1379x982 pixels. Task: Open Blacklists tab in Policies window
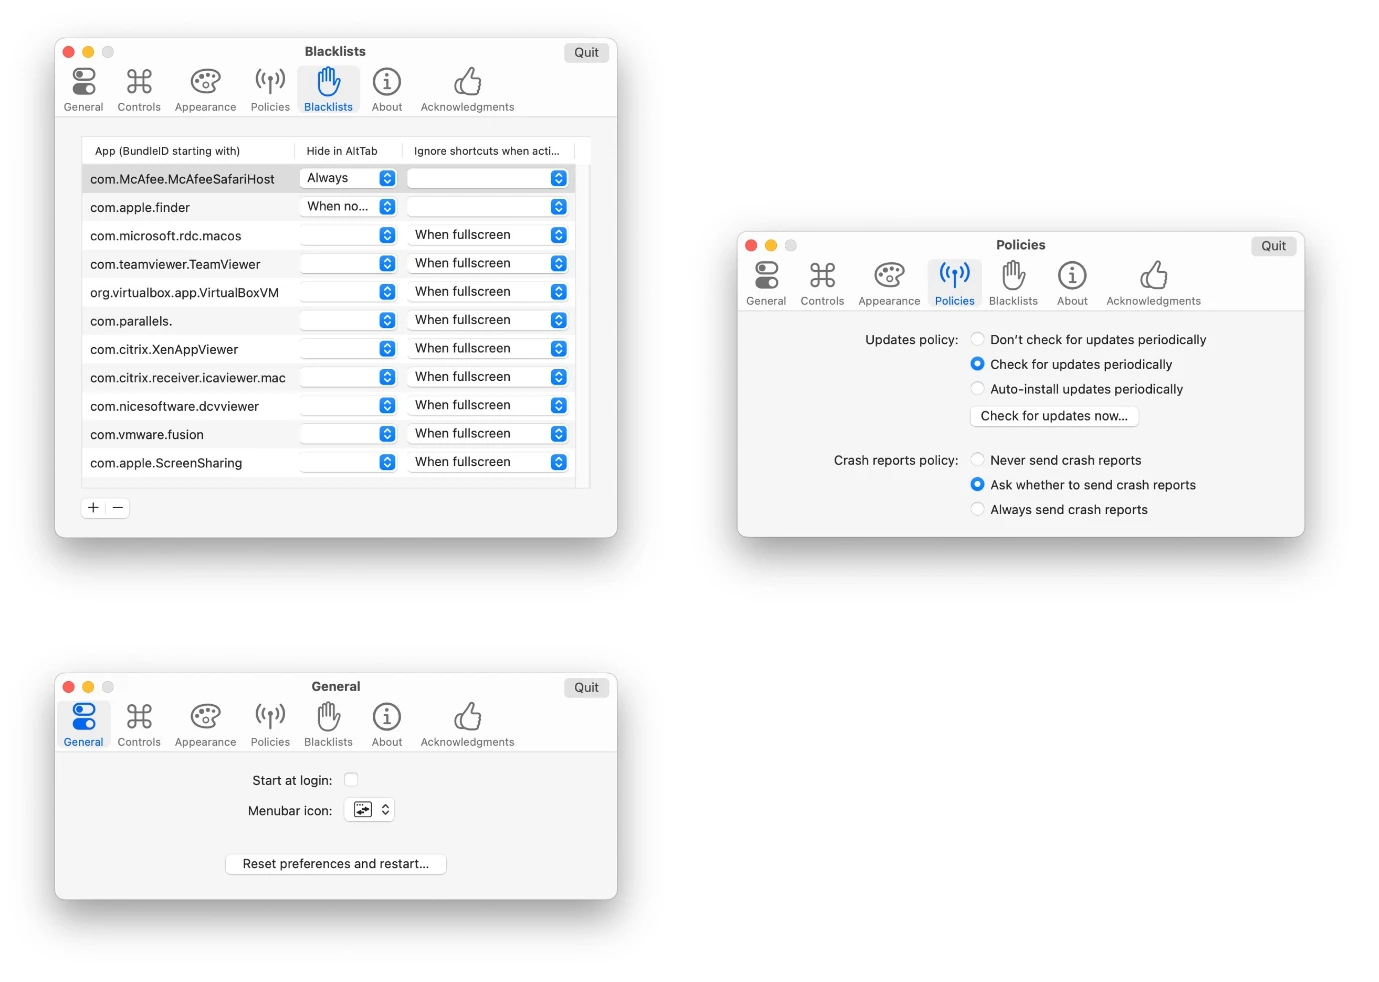pyautogui.click(x=1013, y=284)
